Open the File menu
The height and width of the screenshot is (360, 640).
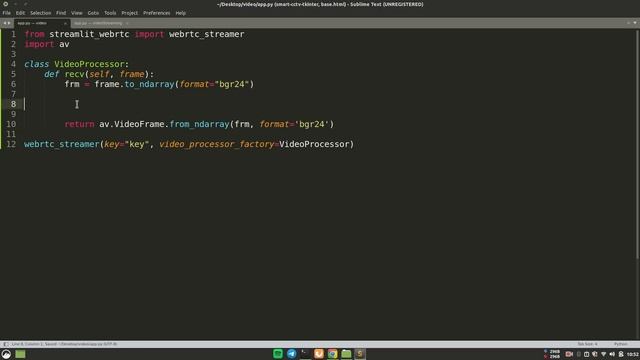(7, 13)
